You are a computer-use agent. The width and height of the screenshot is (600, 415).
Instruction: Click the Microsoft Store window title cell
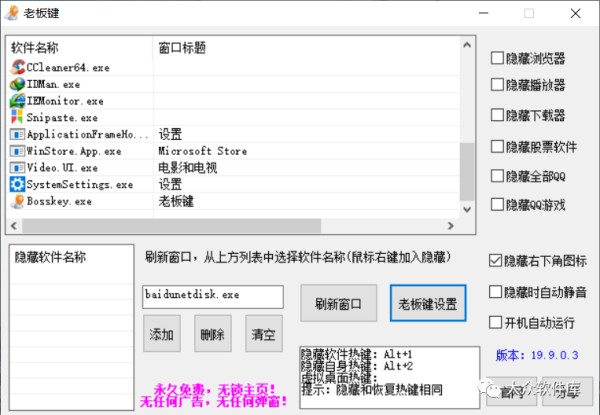pyautogui.click(x=203, y=151)
